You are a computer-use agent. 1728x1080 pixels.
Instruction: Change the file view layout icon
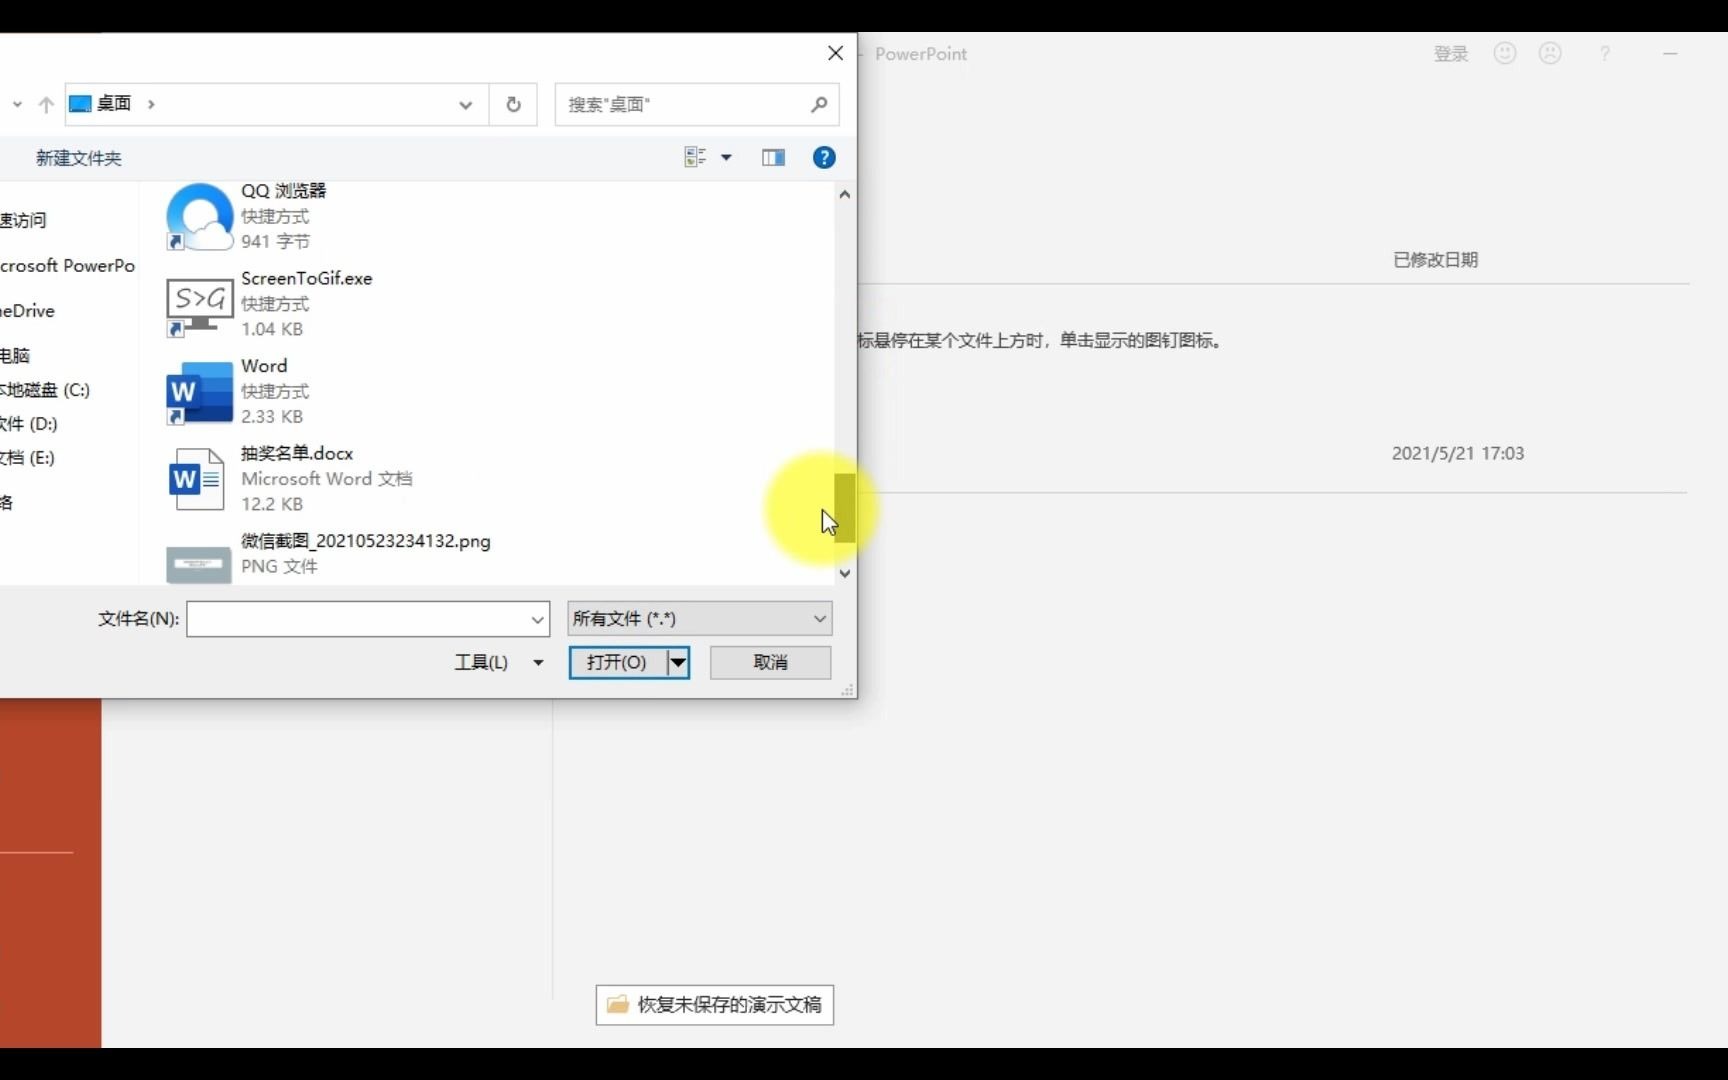click(695, 157)
